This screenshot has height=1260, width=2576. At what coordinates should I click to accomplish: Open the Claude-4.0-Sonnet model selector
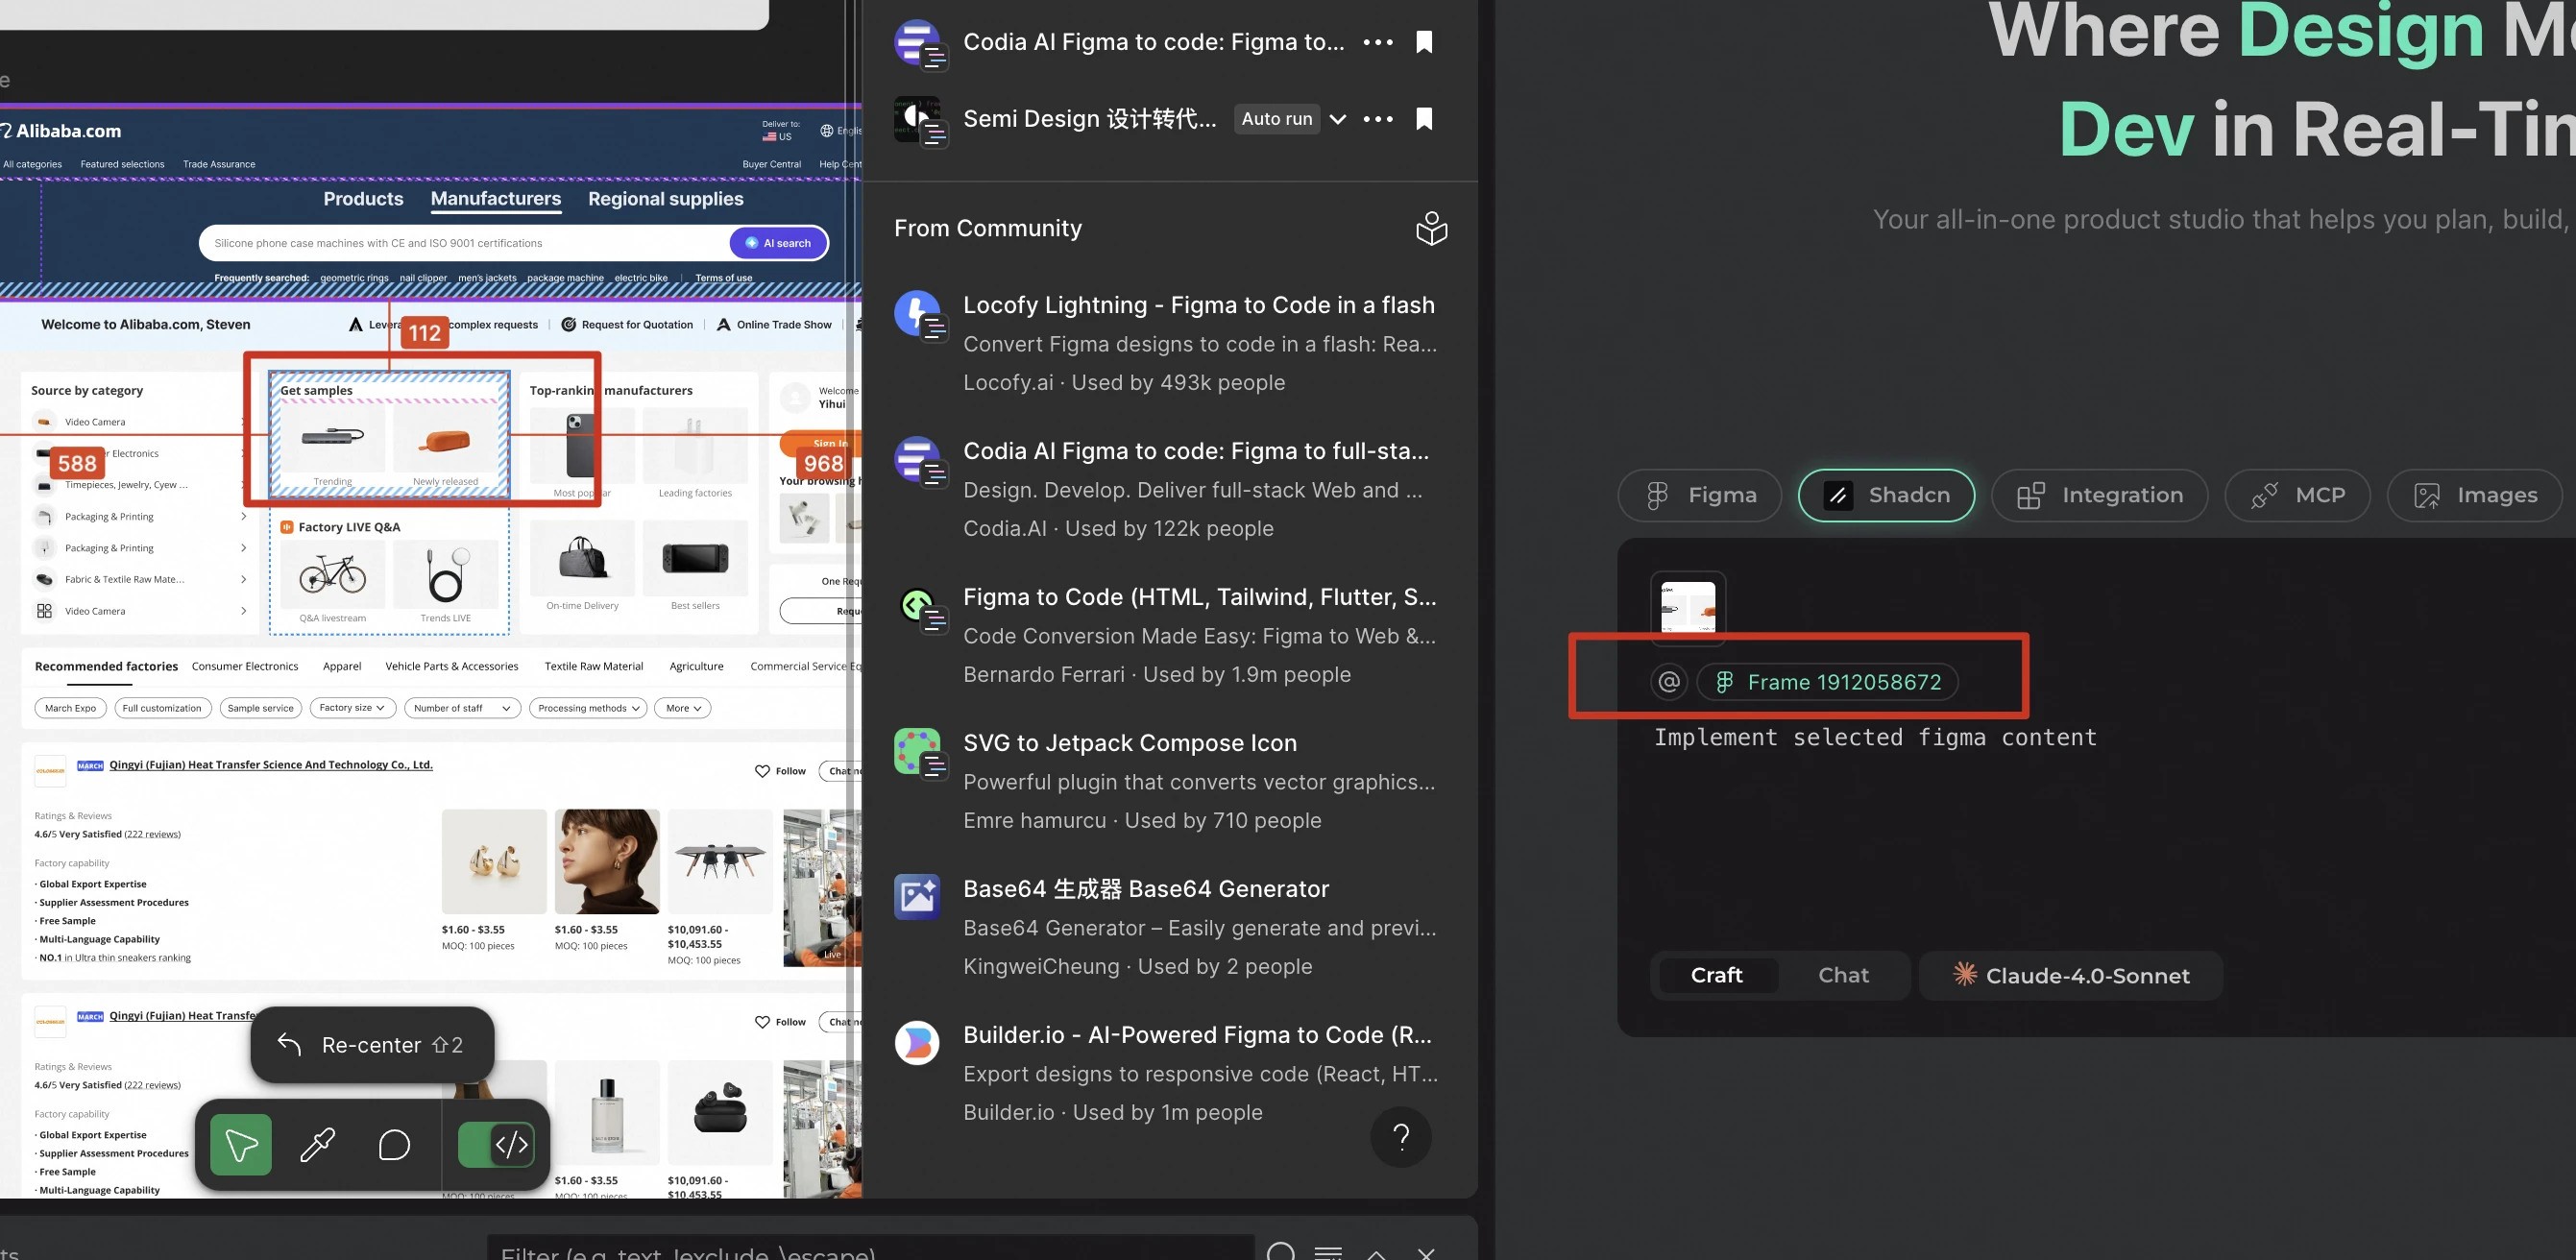coord(2070,975)
